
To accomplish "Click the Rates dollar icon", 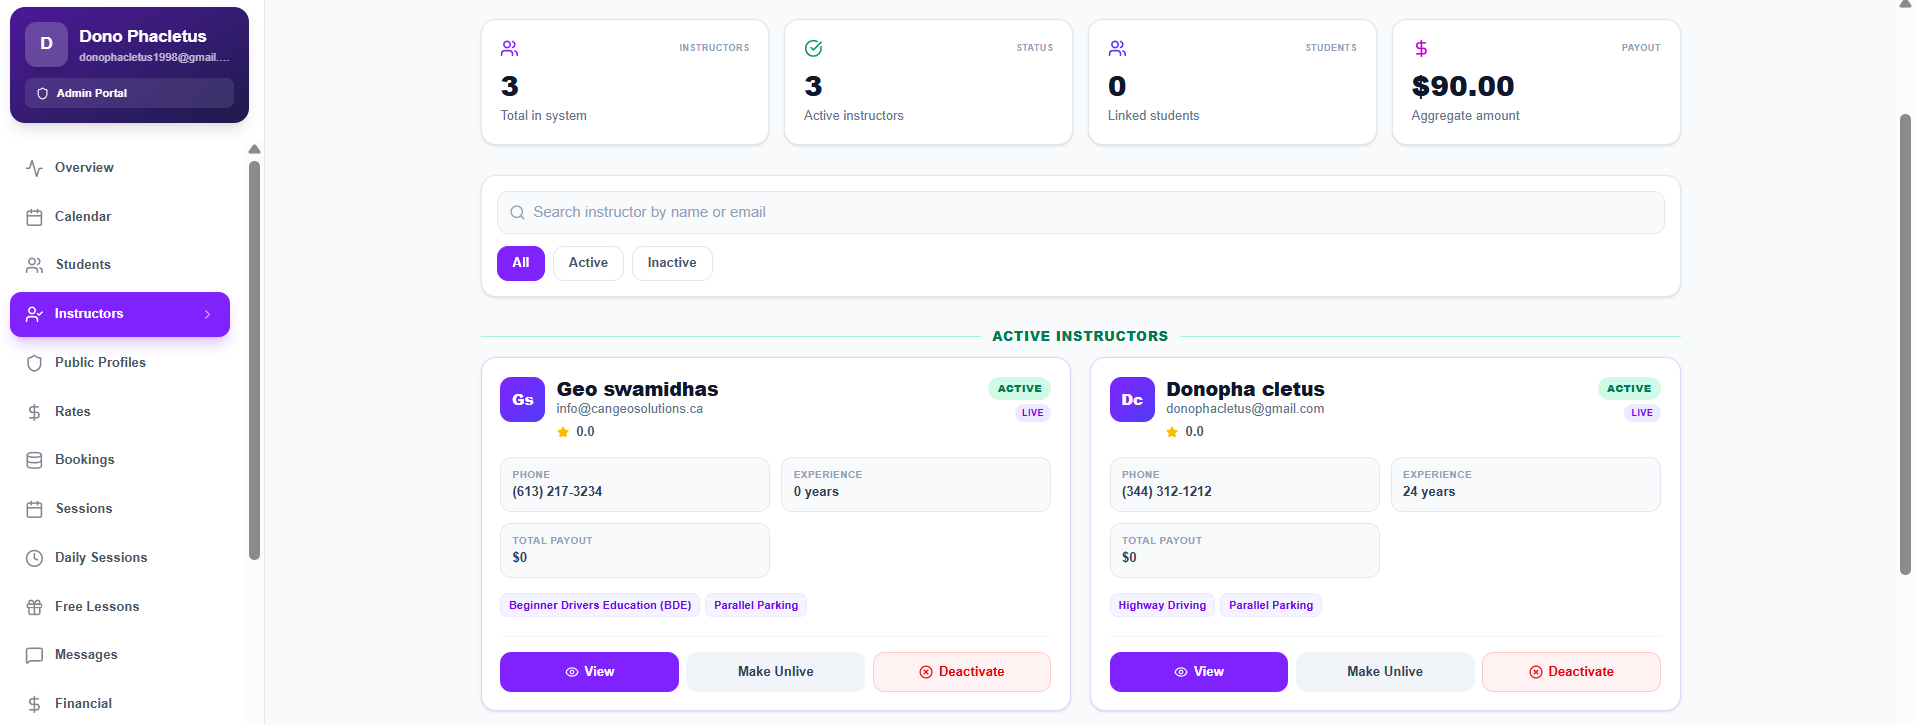I will [34, 412].
